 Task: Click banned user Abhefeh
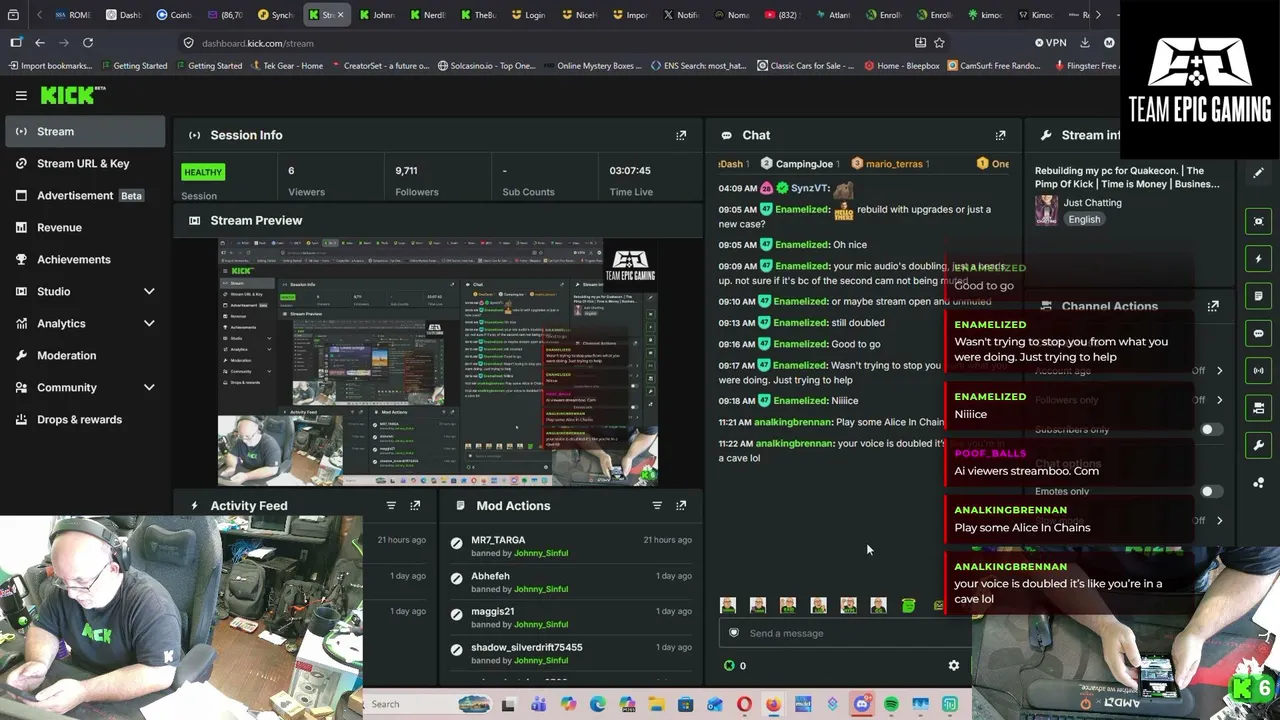[490, 576]
